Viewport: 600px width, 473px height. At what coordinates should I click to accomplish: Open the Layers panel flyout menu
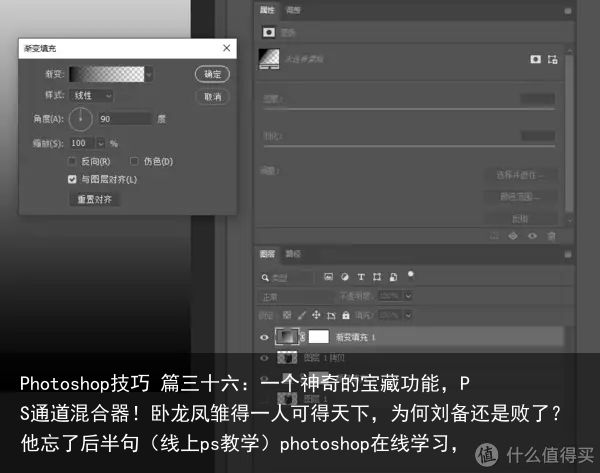(568, 254)
